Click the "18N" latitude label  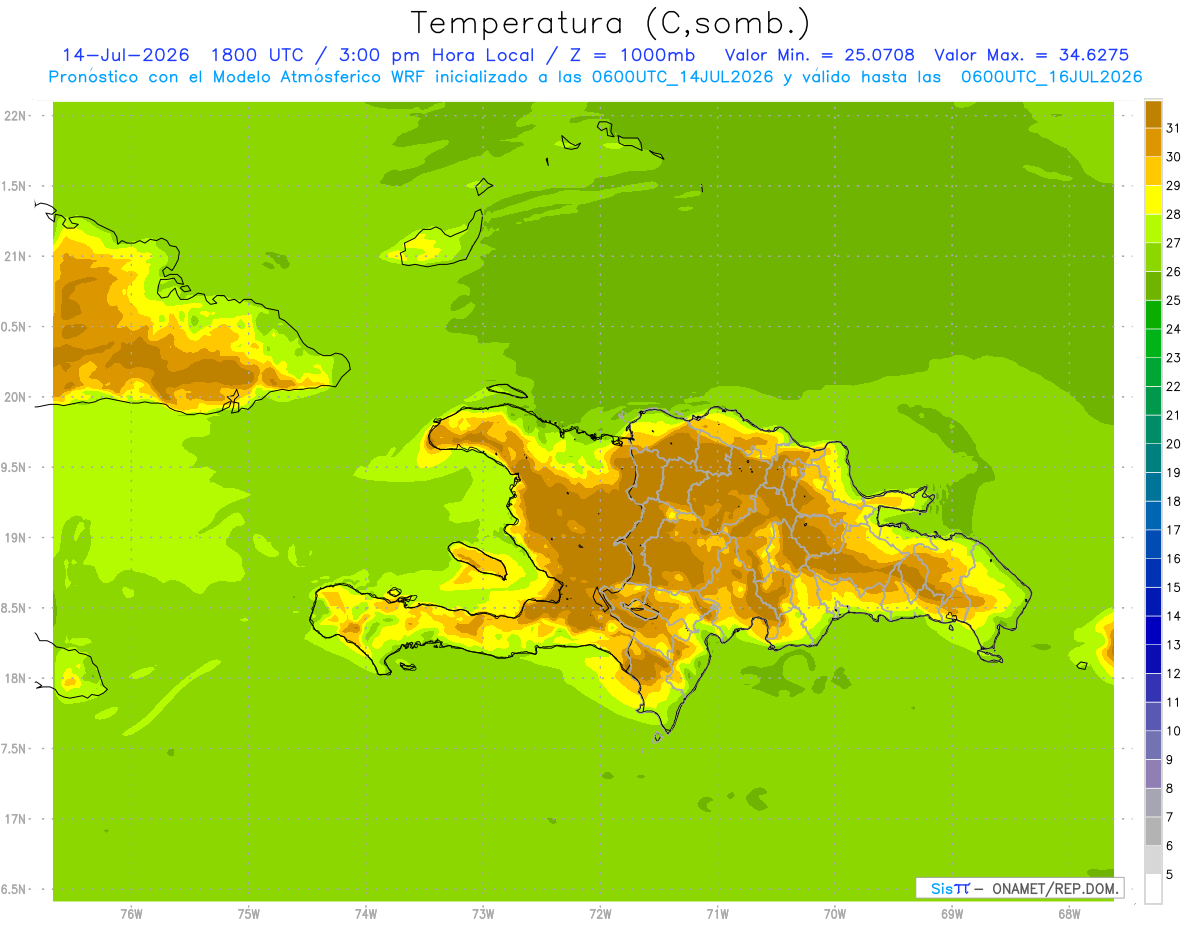pos(14,678)
